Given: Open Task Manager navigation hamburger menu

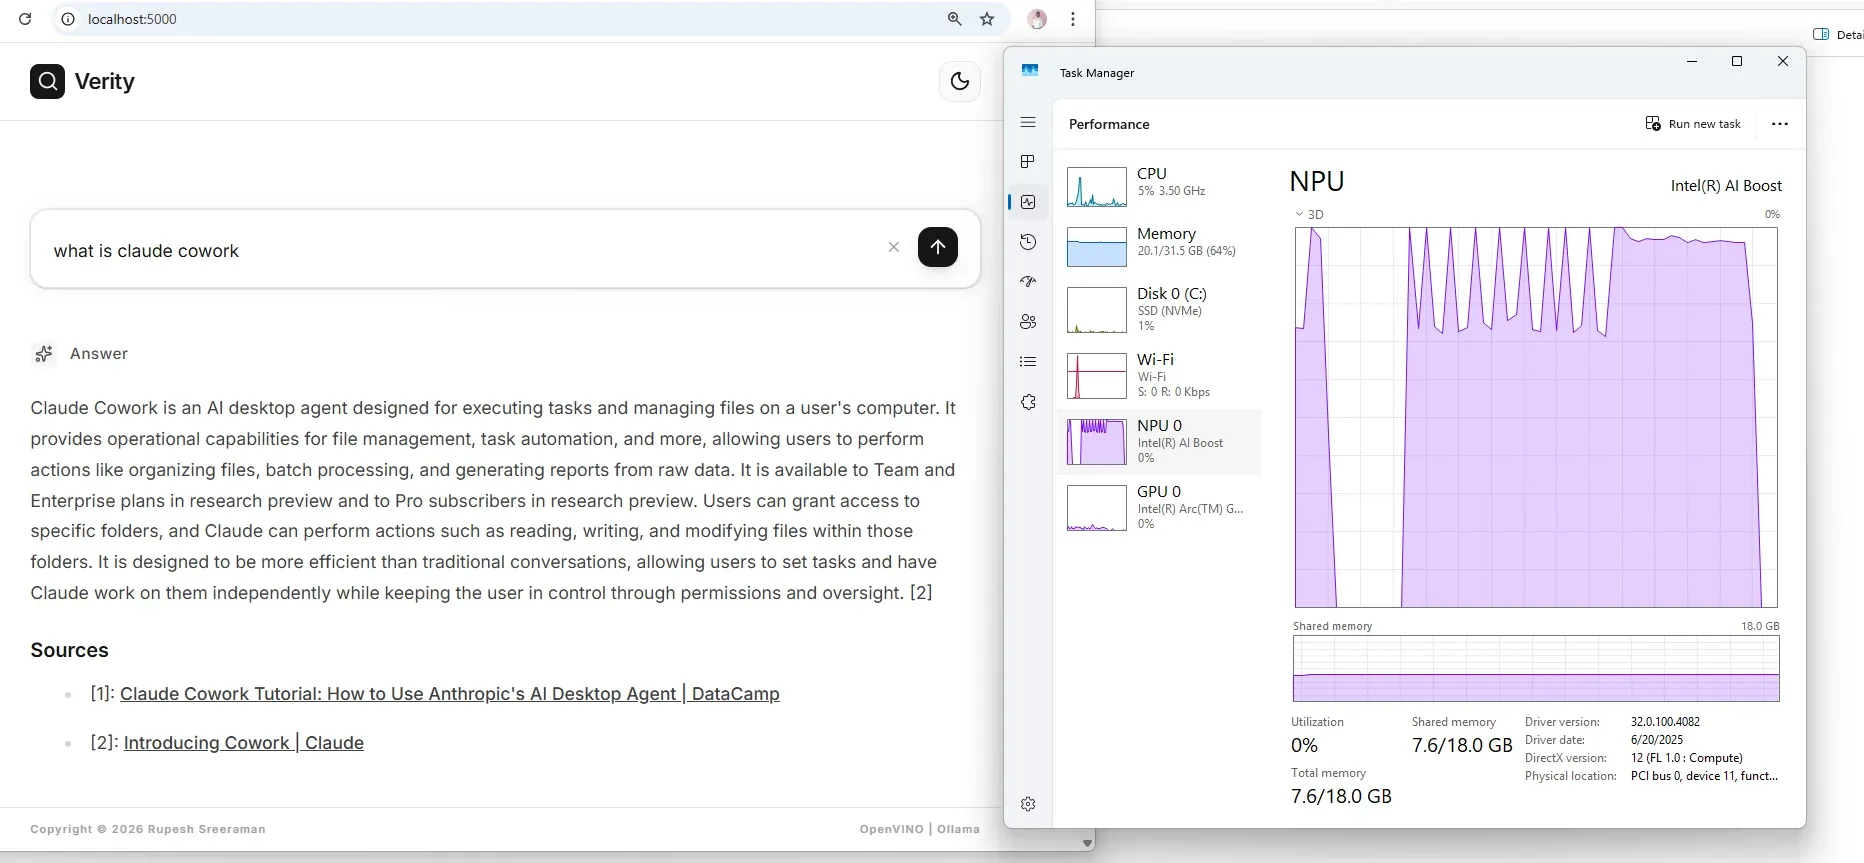Looking at the screenshot, I should pyautogui.click(x=1028, y=122).
